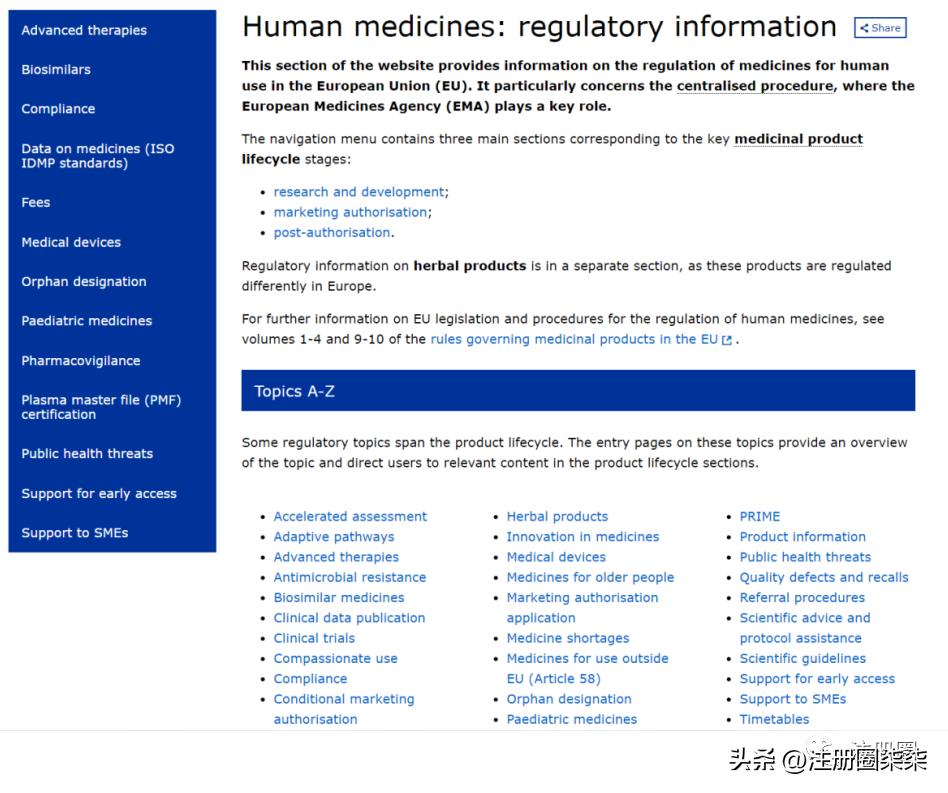948x793 pixels.
Task: Open 'Data on medicines (ISO IDMP standards)'
Action: [x=97, y=155]
